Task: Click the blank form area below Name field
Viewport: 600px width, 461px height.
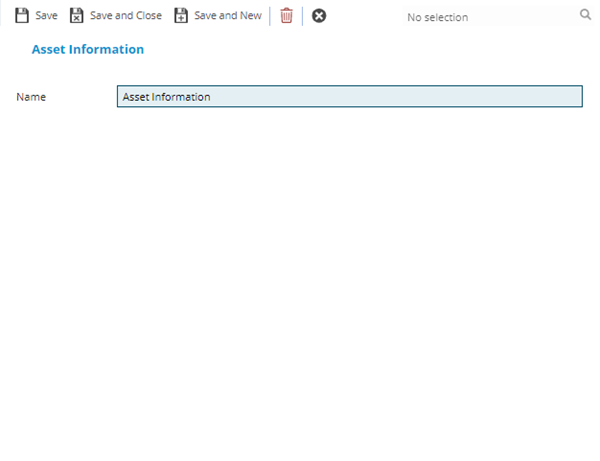Action: 300,280
